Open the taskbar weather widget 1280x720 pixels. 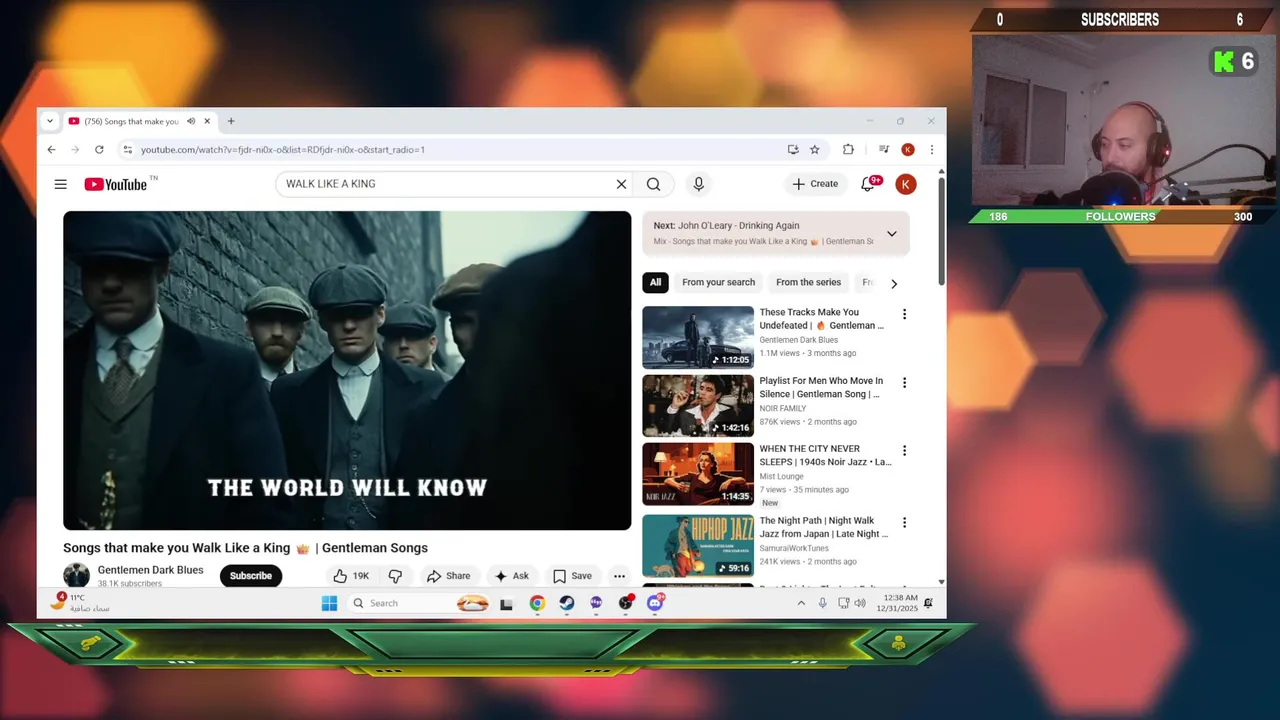pos(80,603)
